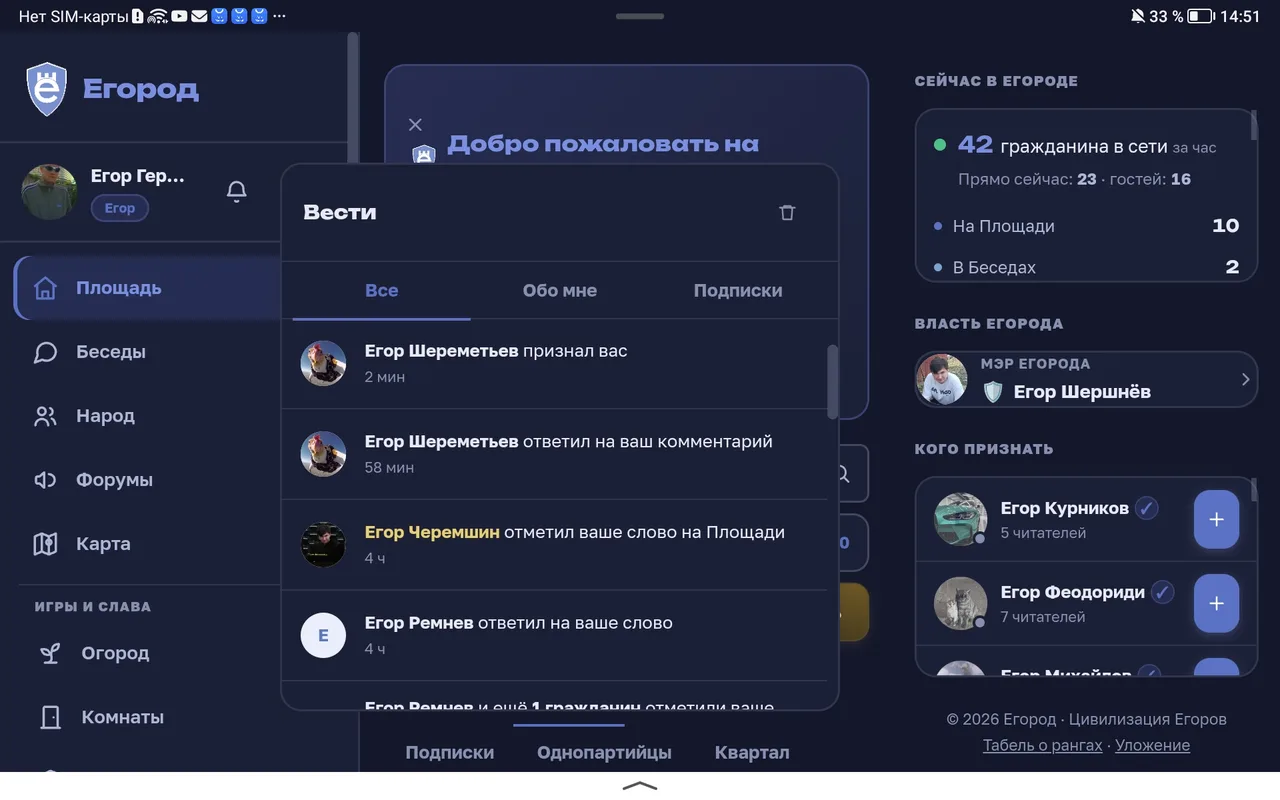Pull up the bottom navigation handle
This screenshot has height=800, width=1280.
tap(640, 786)
